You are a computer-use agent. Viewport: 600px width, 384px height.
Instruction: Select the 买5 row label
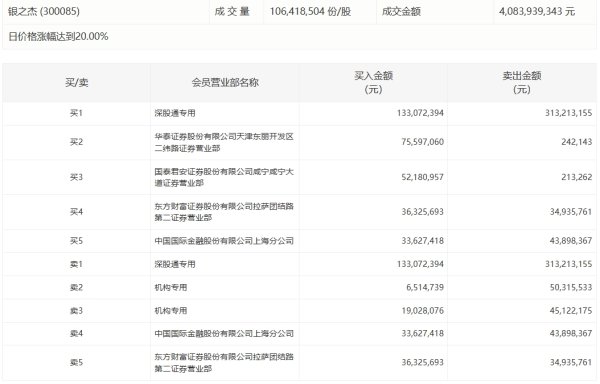click(76, 241)
